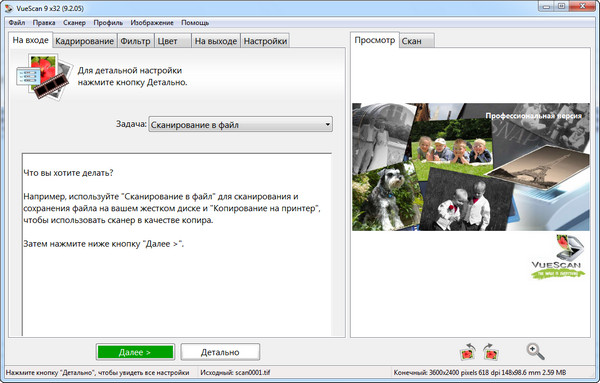Rotate the image right icon

[x=491, y=352]
